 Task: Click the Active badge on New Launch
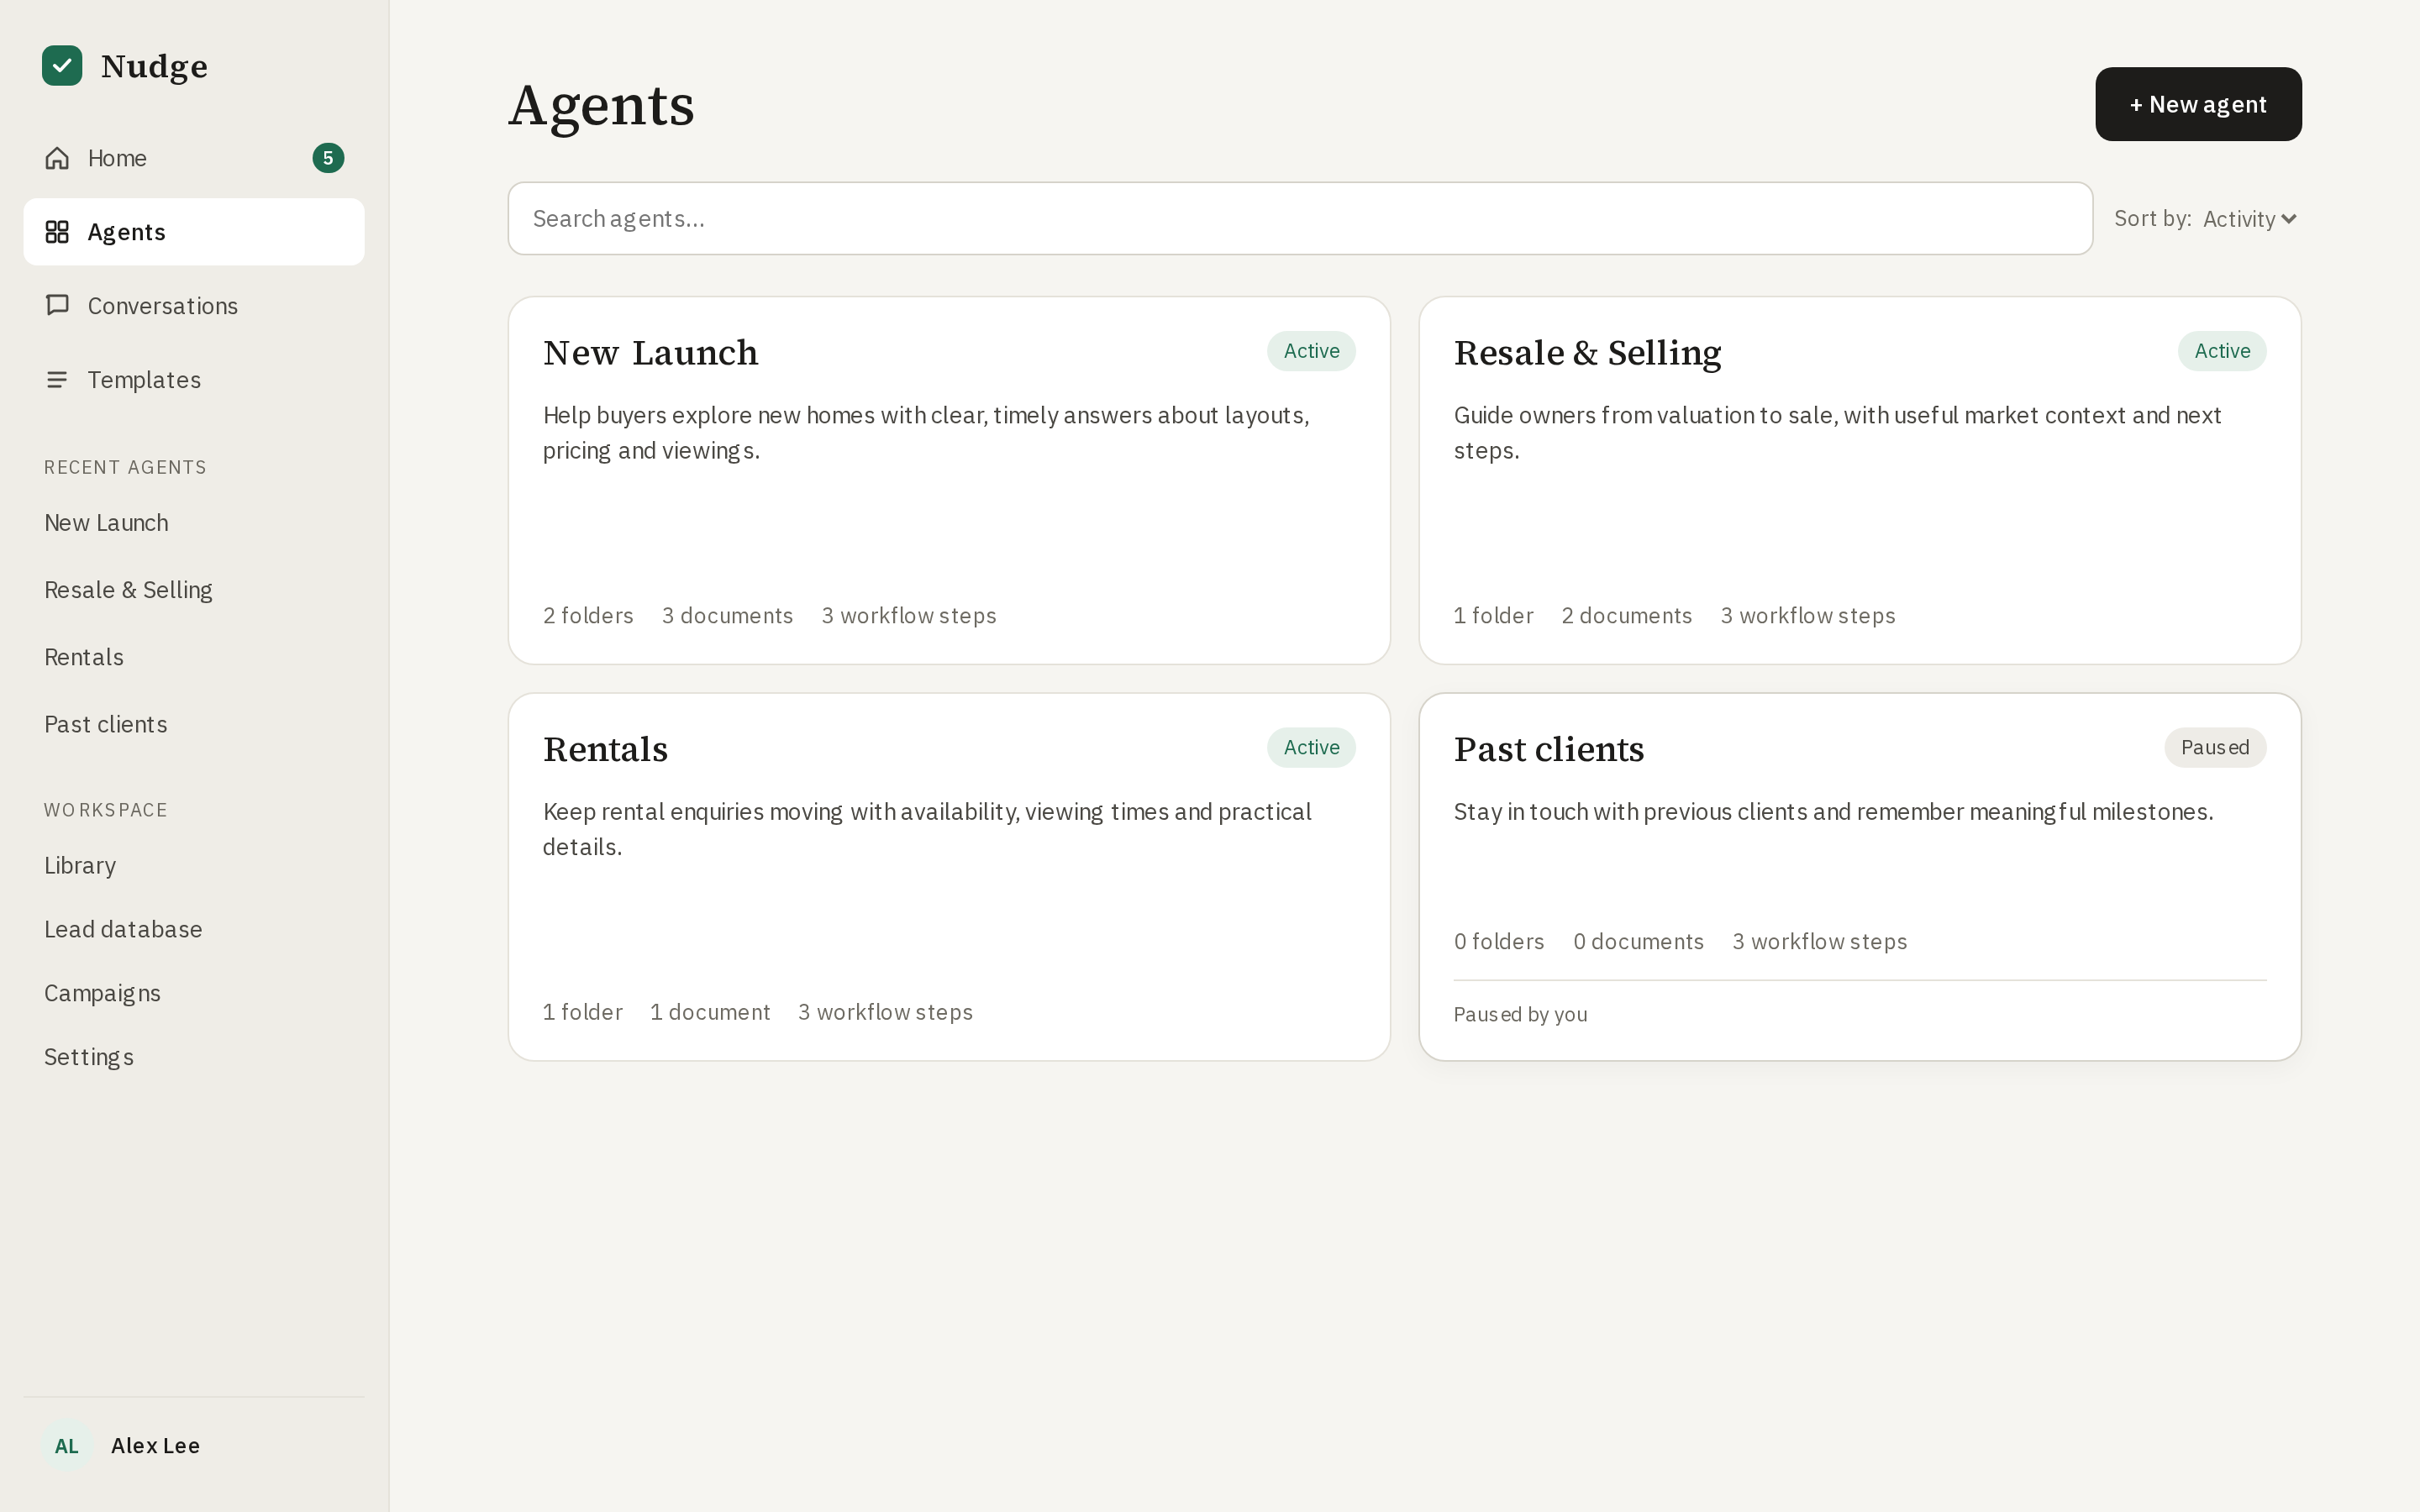pyautogui.click(x=1311, y=351)
